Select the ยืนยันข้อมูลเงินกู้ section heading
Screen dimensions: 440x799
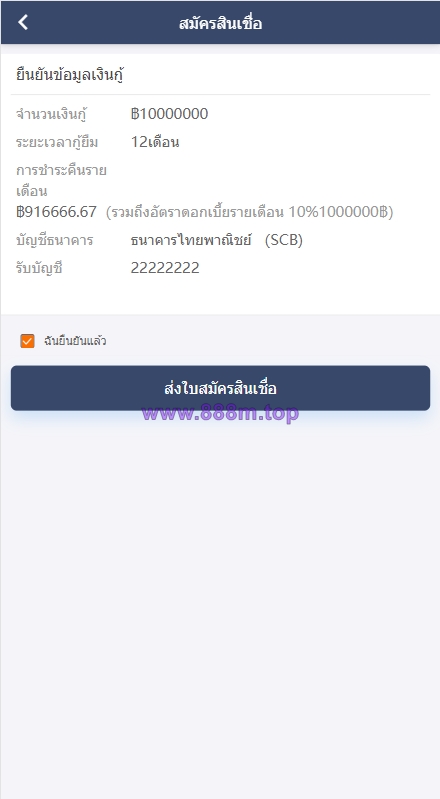pyautogui.click(x=71, y=75)
